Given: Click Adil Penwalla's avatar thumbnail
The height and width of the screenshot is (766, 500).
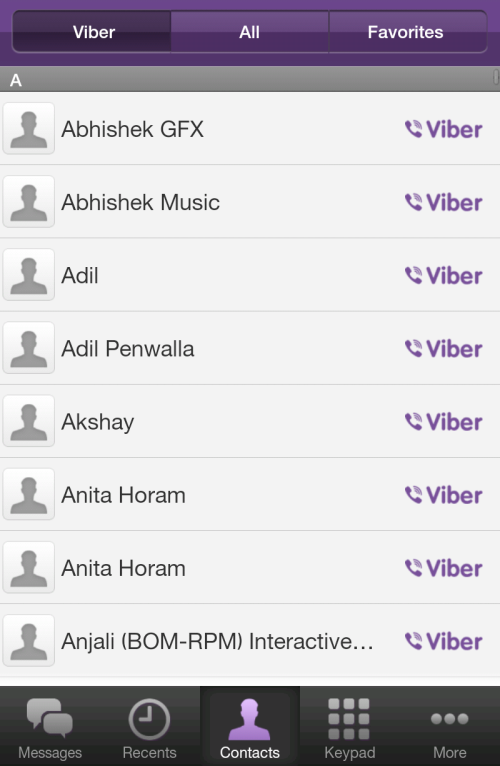Looking at the screenshot, I should (29, 348).
